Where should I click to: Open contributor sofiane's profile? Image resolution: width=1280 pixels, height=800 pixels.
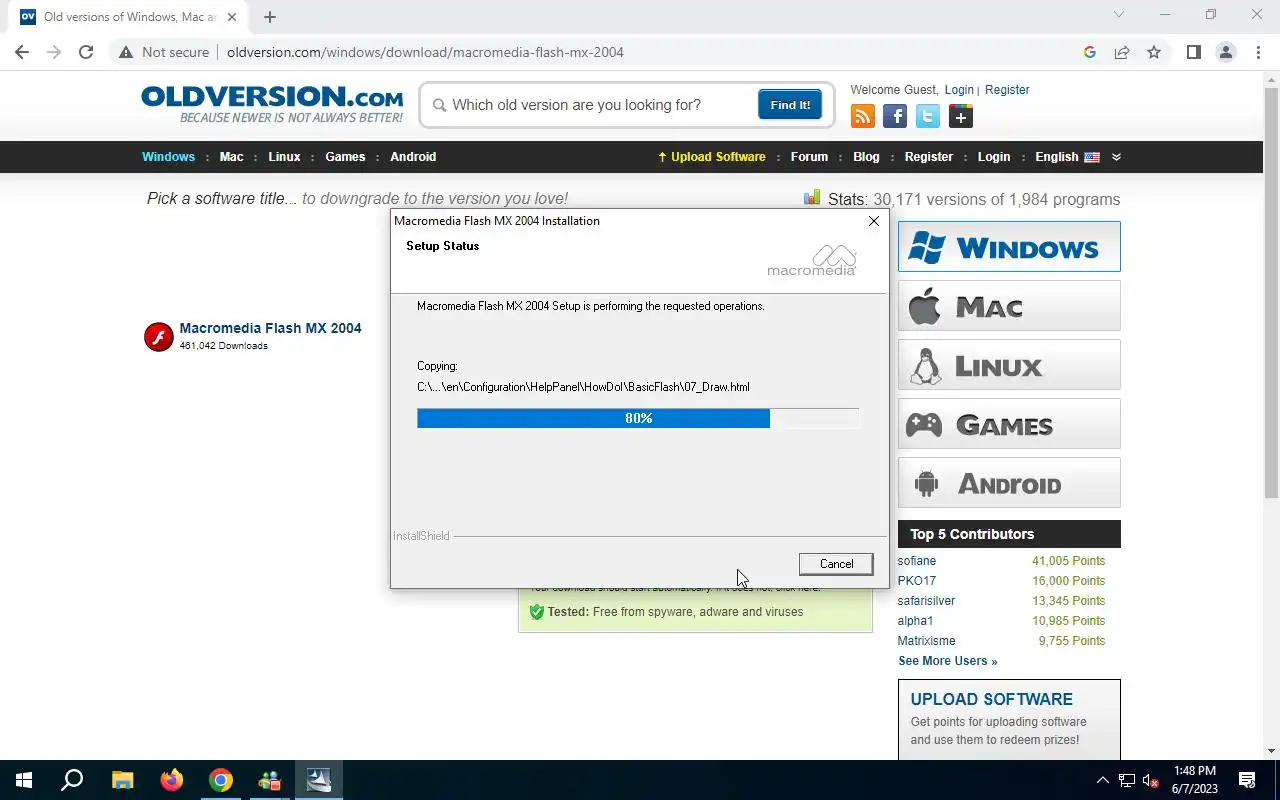[x=917, y=561]
